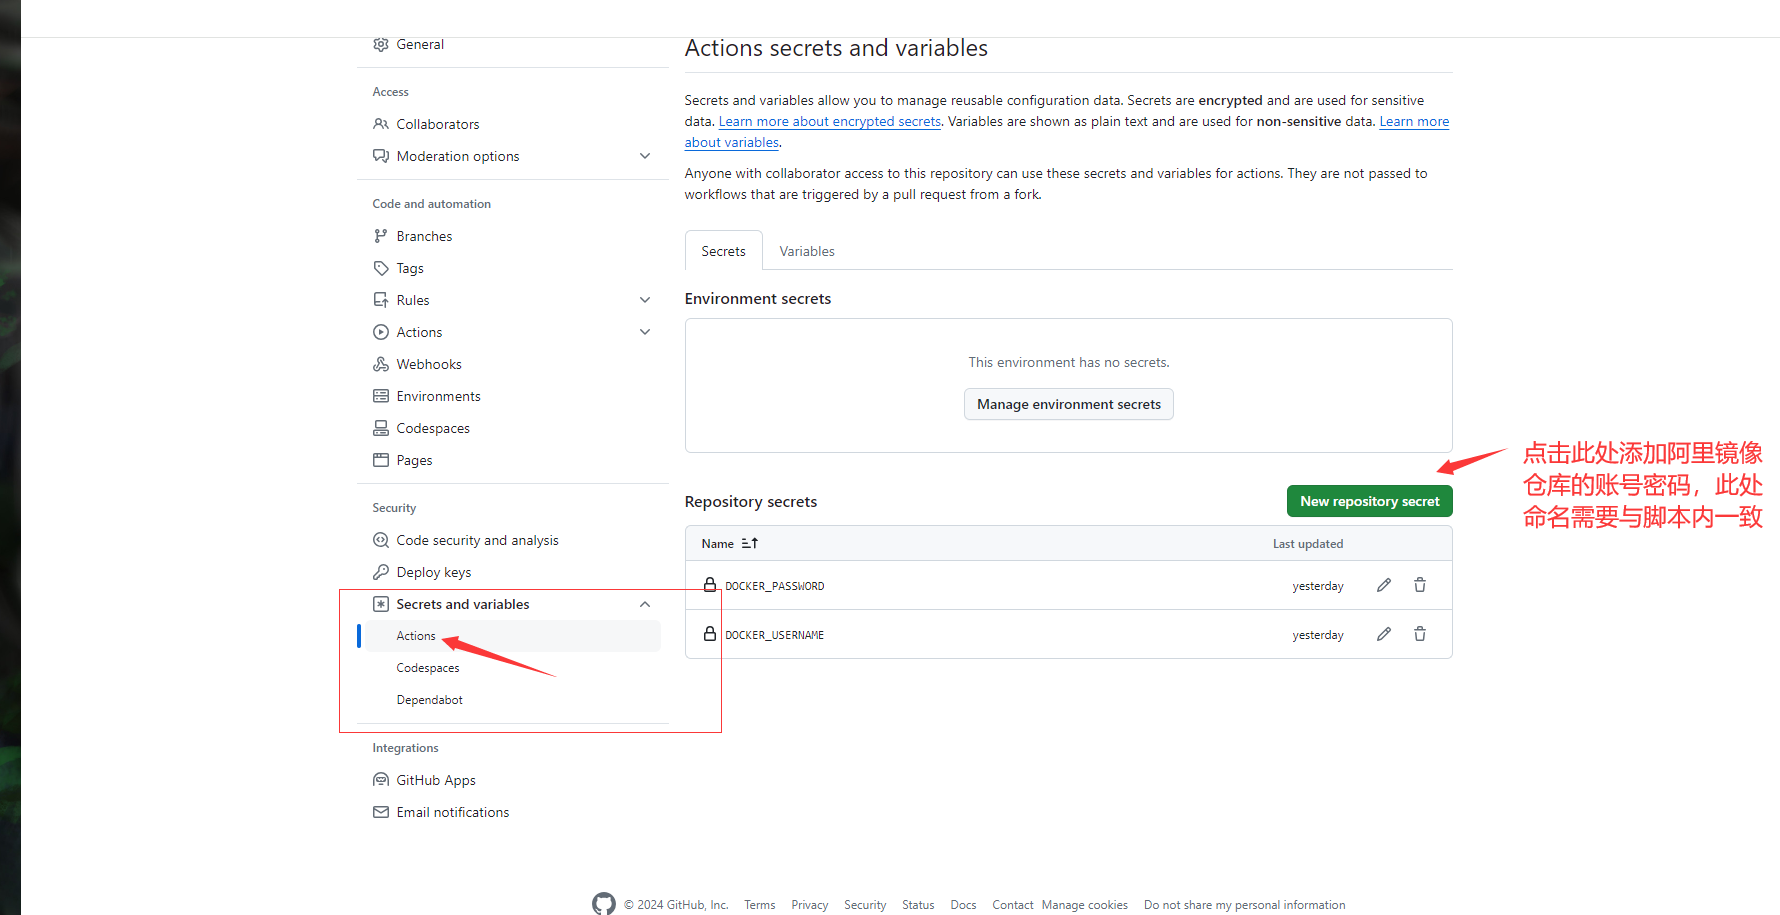Click the GitHub logo in footer

pos(604,904)
